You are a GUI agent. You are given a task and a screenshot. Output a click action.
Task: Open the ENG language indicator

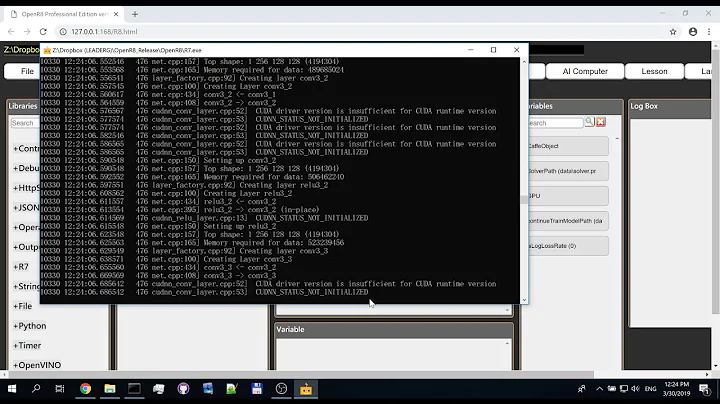651,389
